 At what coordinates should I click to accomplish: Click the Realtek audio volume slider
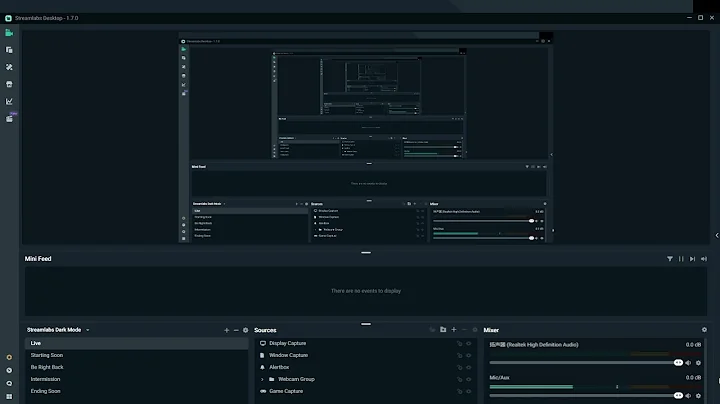(586, 363)
